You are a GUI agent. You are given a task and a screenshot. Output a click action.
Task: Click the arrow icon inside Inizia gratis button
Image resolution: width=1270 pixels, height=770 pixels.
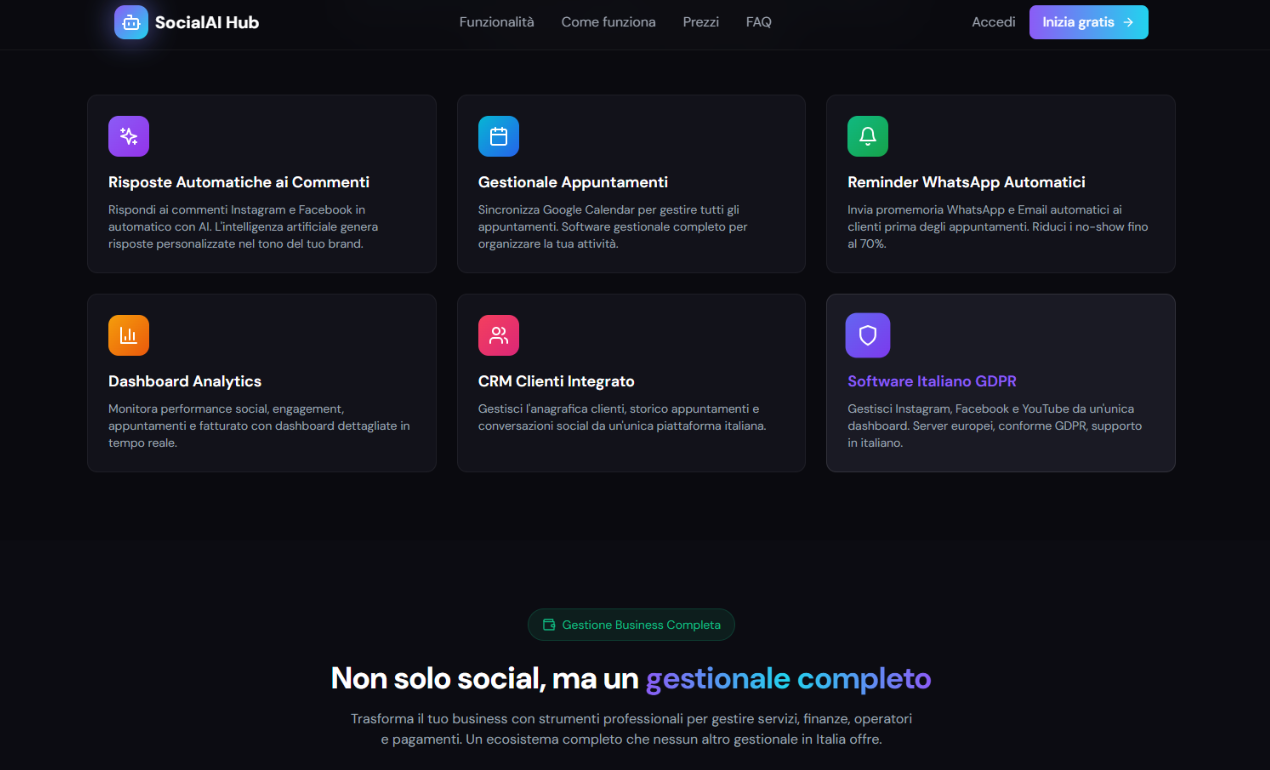[x=1129, y=21]
